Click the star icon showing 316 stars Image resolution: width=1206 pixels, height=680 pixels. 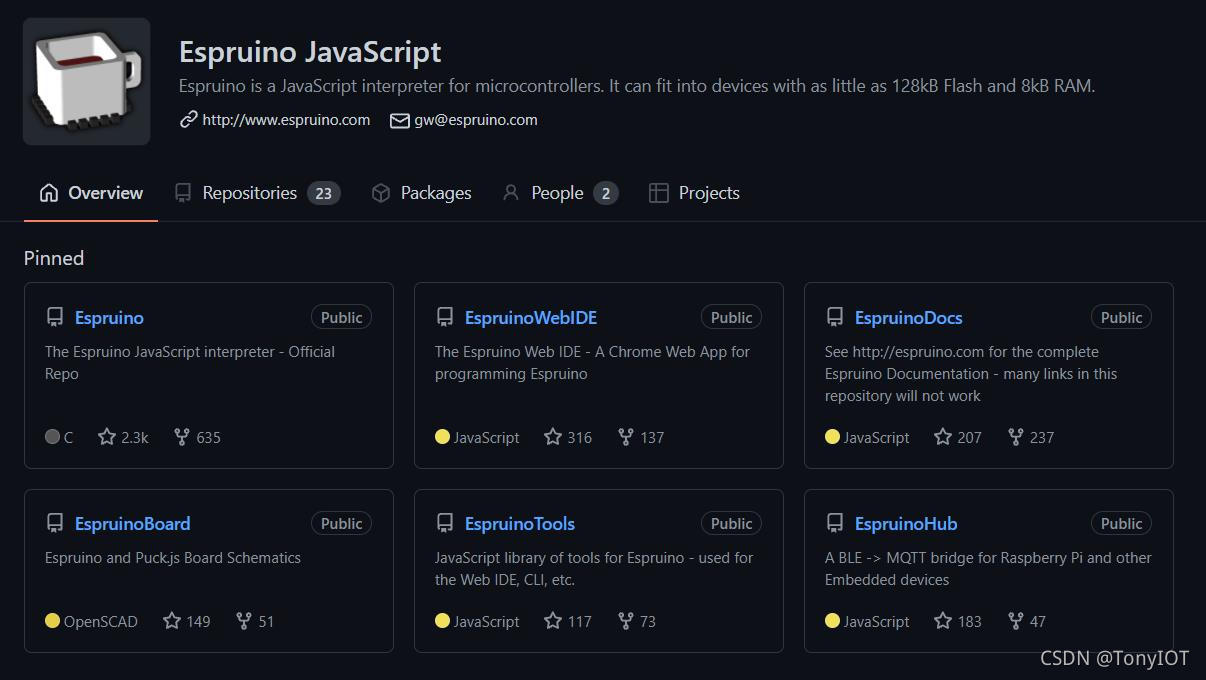pyautogui.click(x=553, y=437)
